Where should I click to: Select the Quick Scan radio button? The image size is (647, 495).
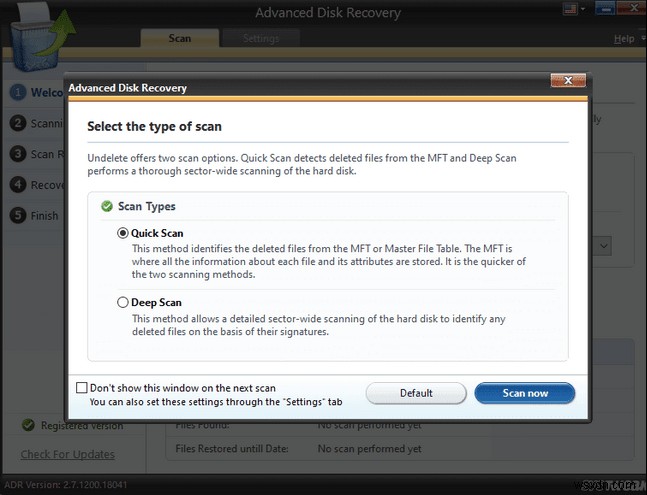[123, 233]
